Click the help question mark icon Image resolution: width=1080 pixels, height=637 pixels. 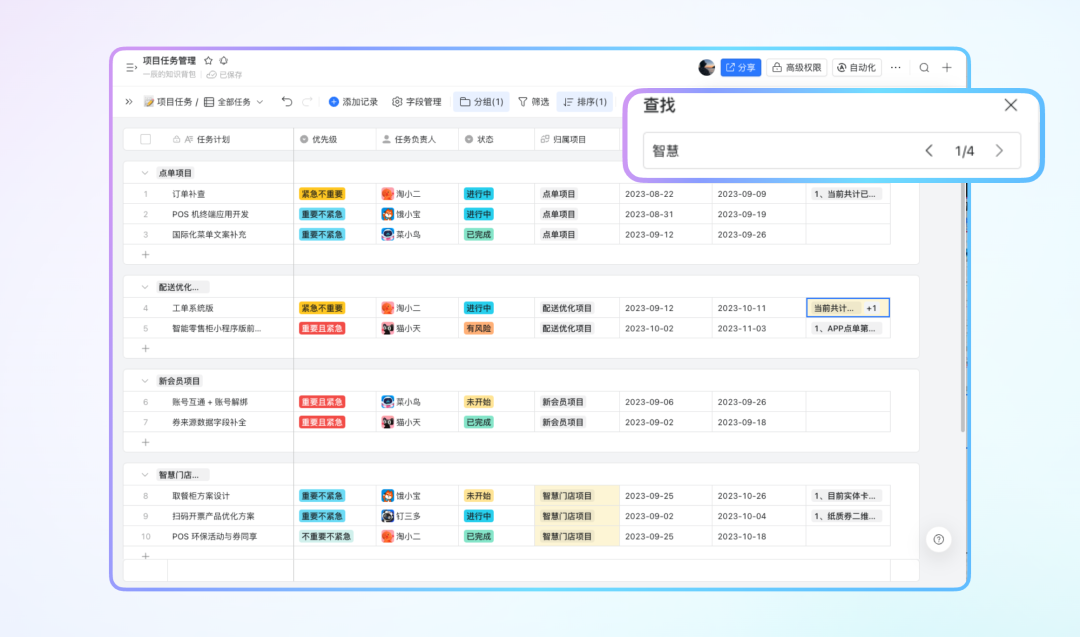[x=938, y=539]
